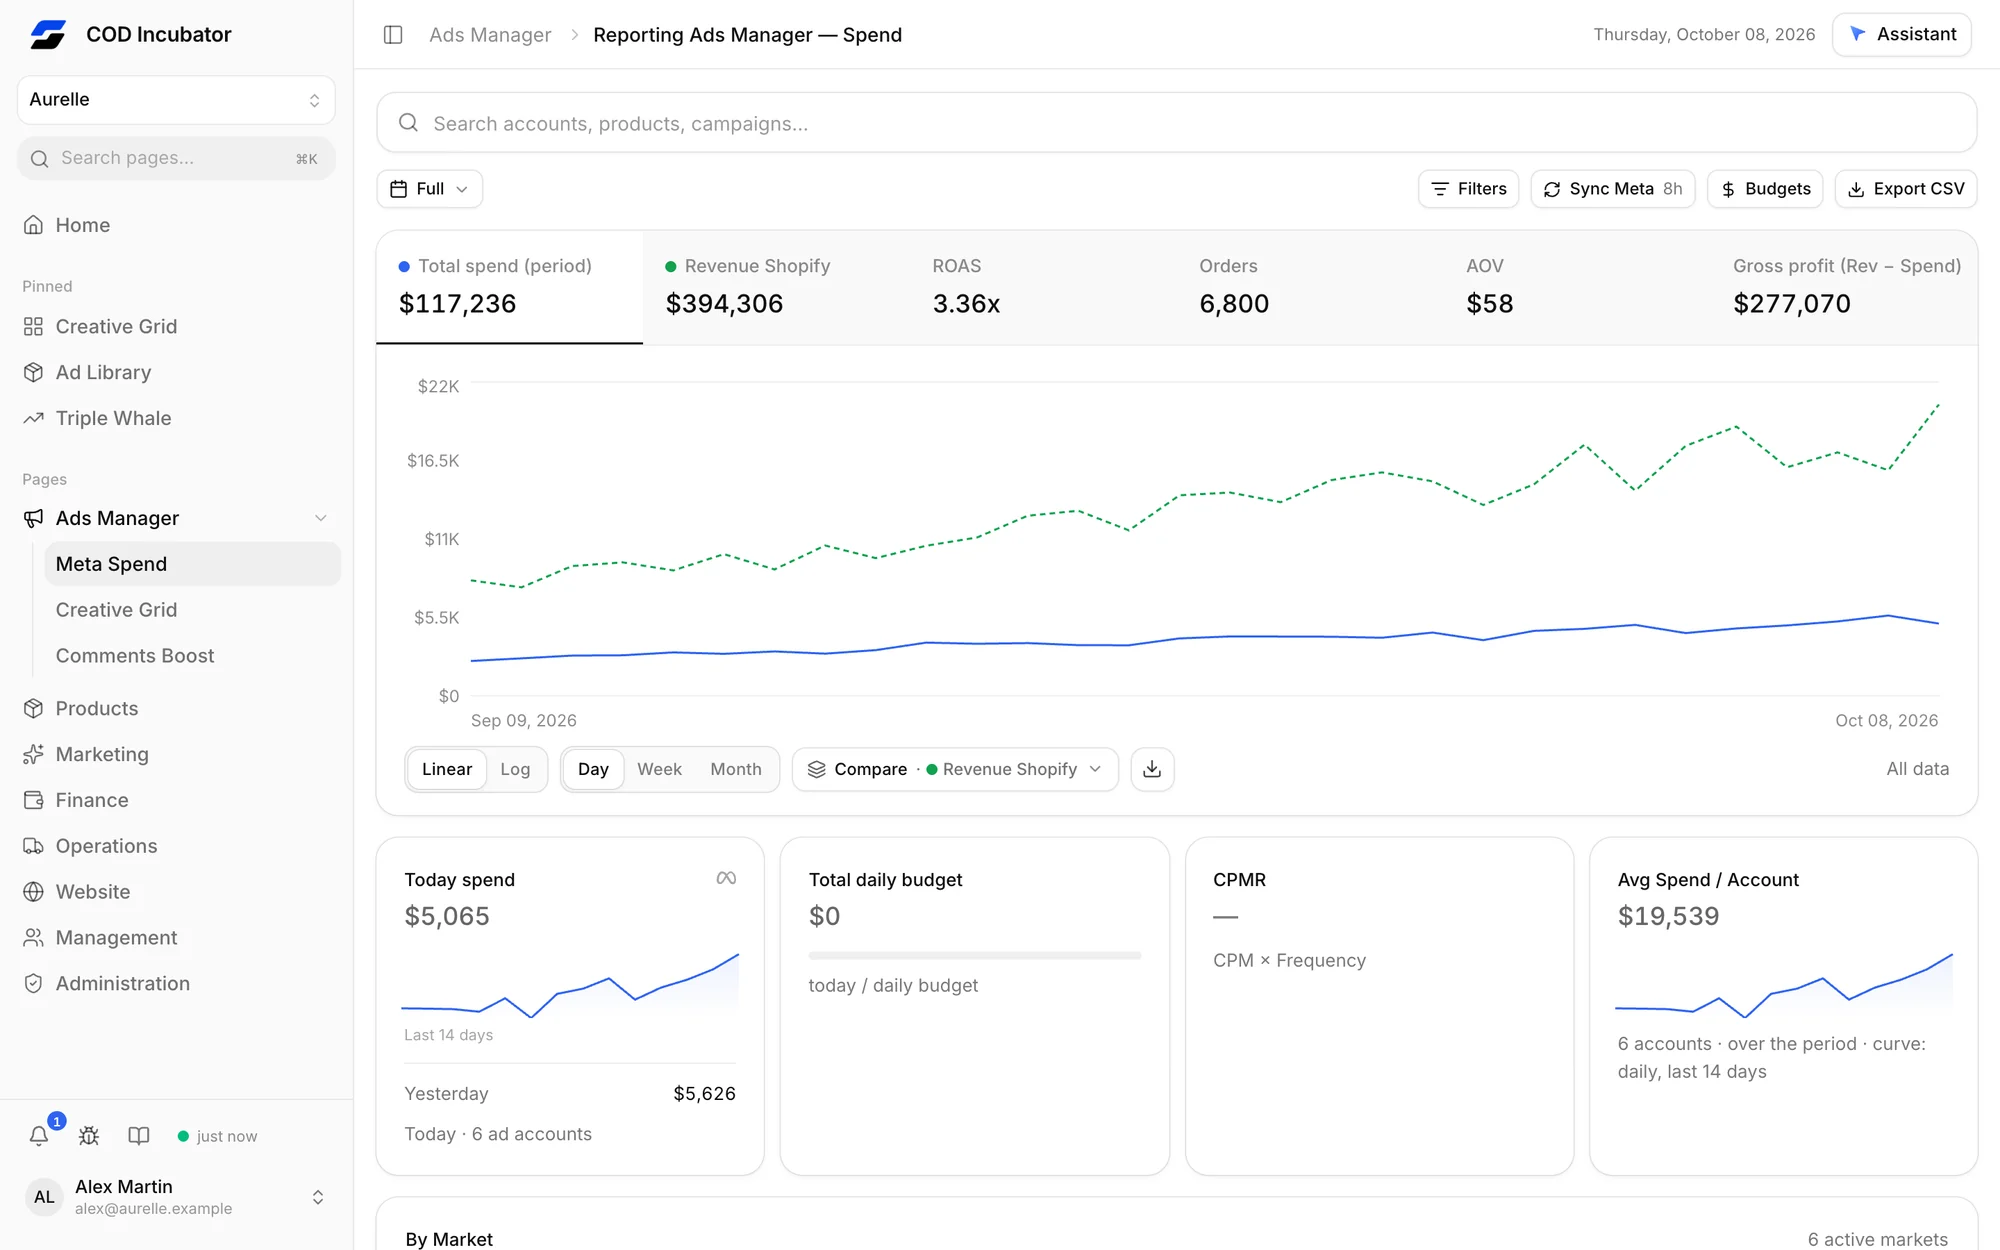Select the Total spend metric tab

click(509, 288)
